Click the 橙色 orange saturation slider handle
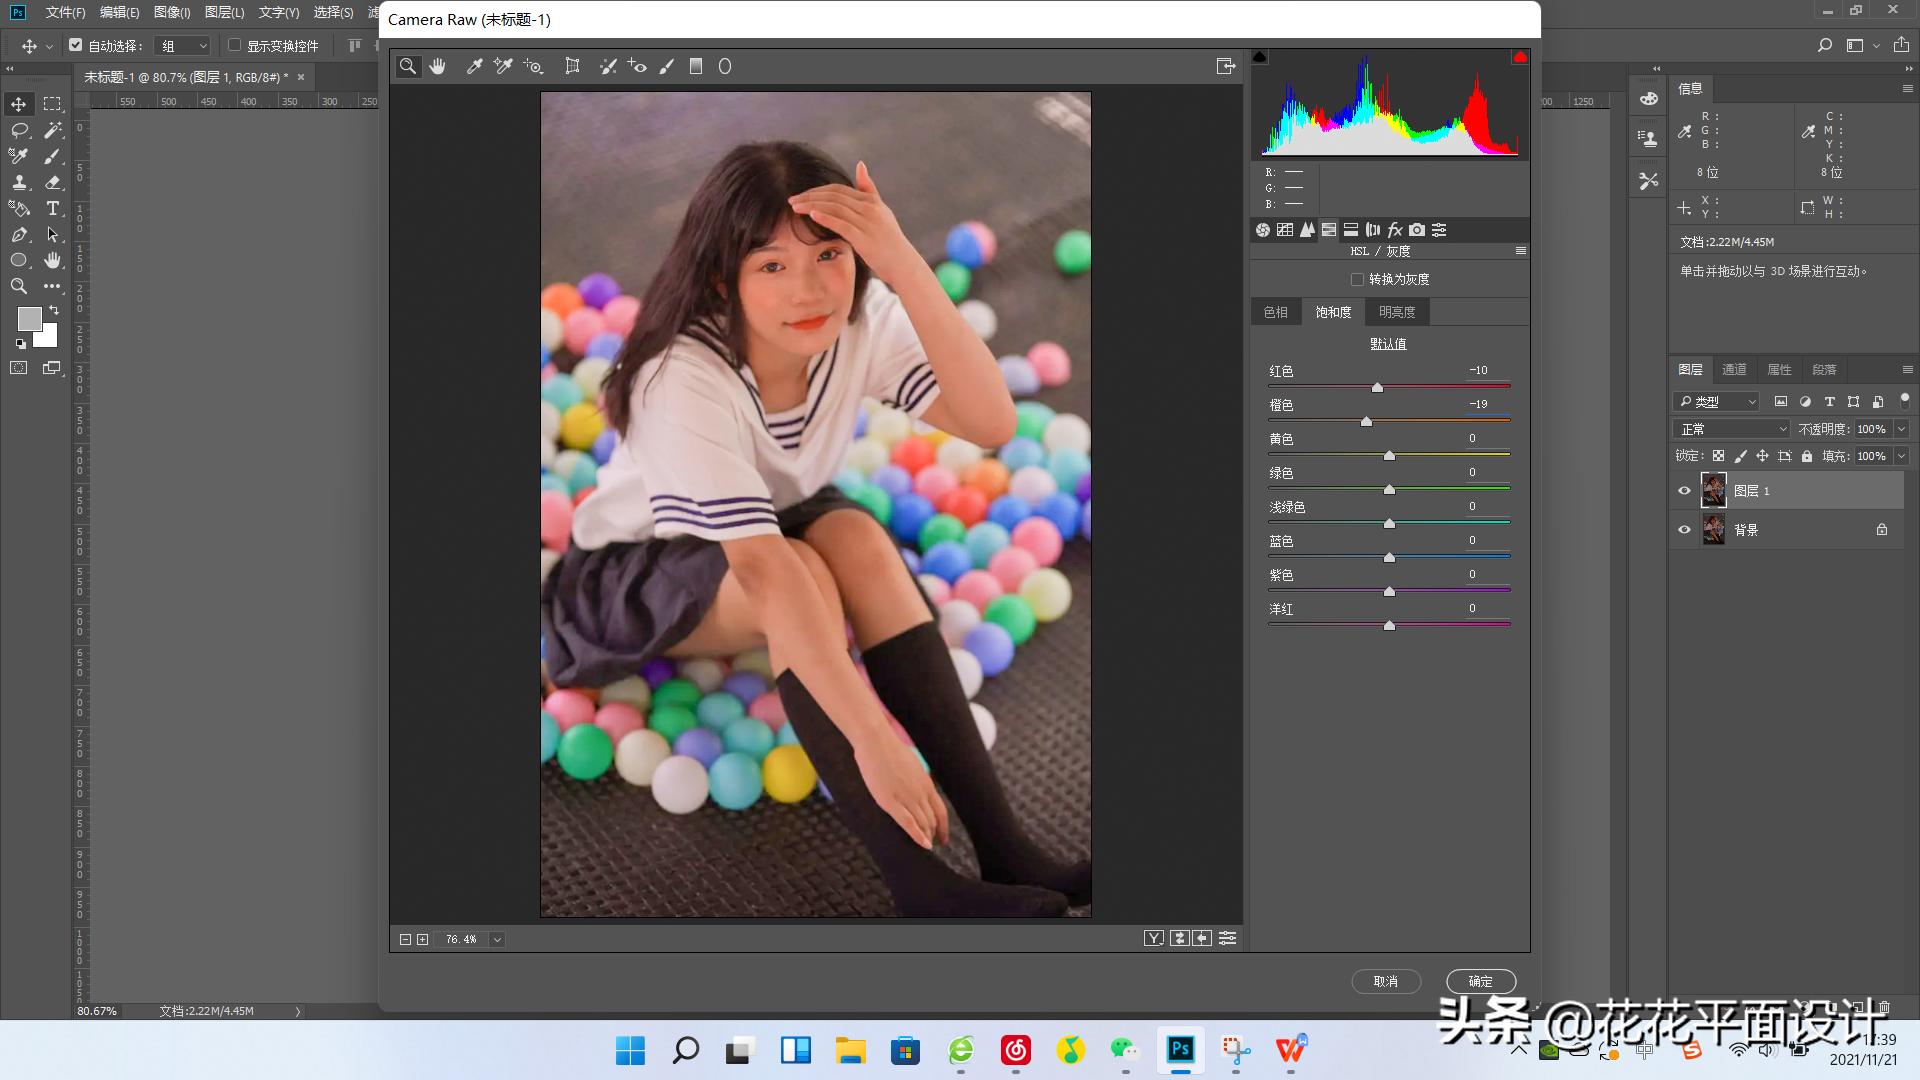The image size is (1920, 1080). (x=1366, y=421)
